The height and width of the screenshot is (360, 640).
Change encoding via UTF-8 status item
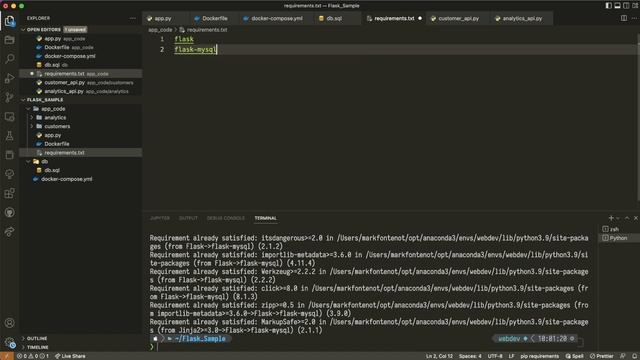point(495,356)
